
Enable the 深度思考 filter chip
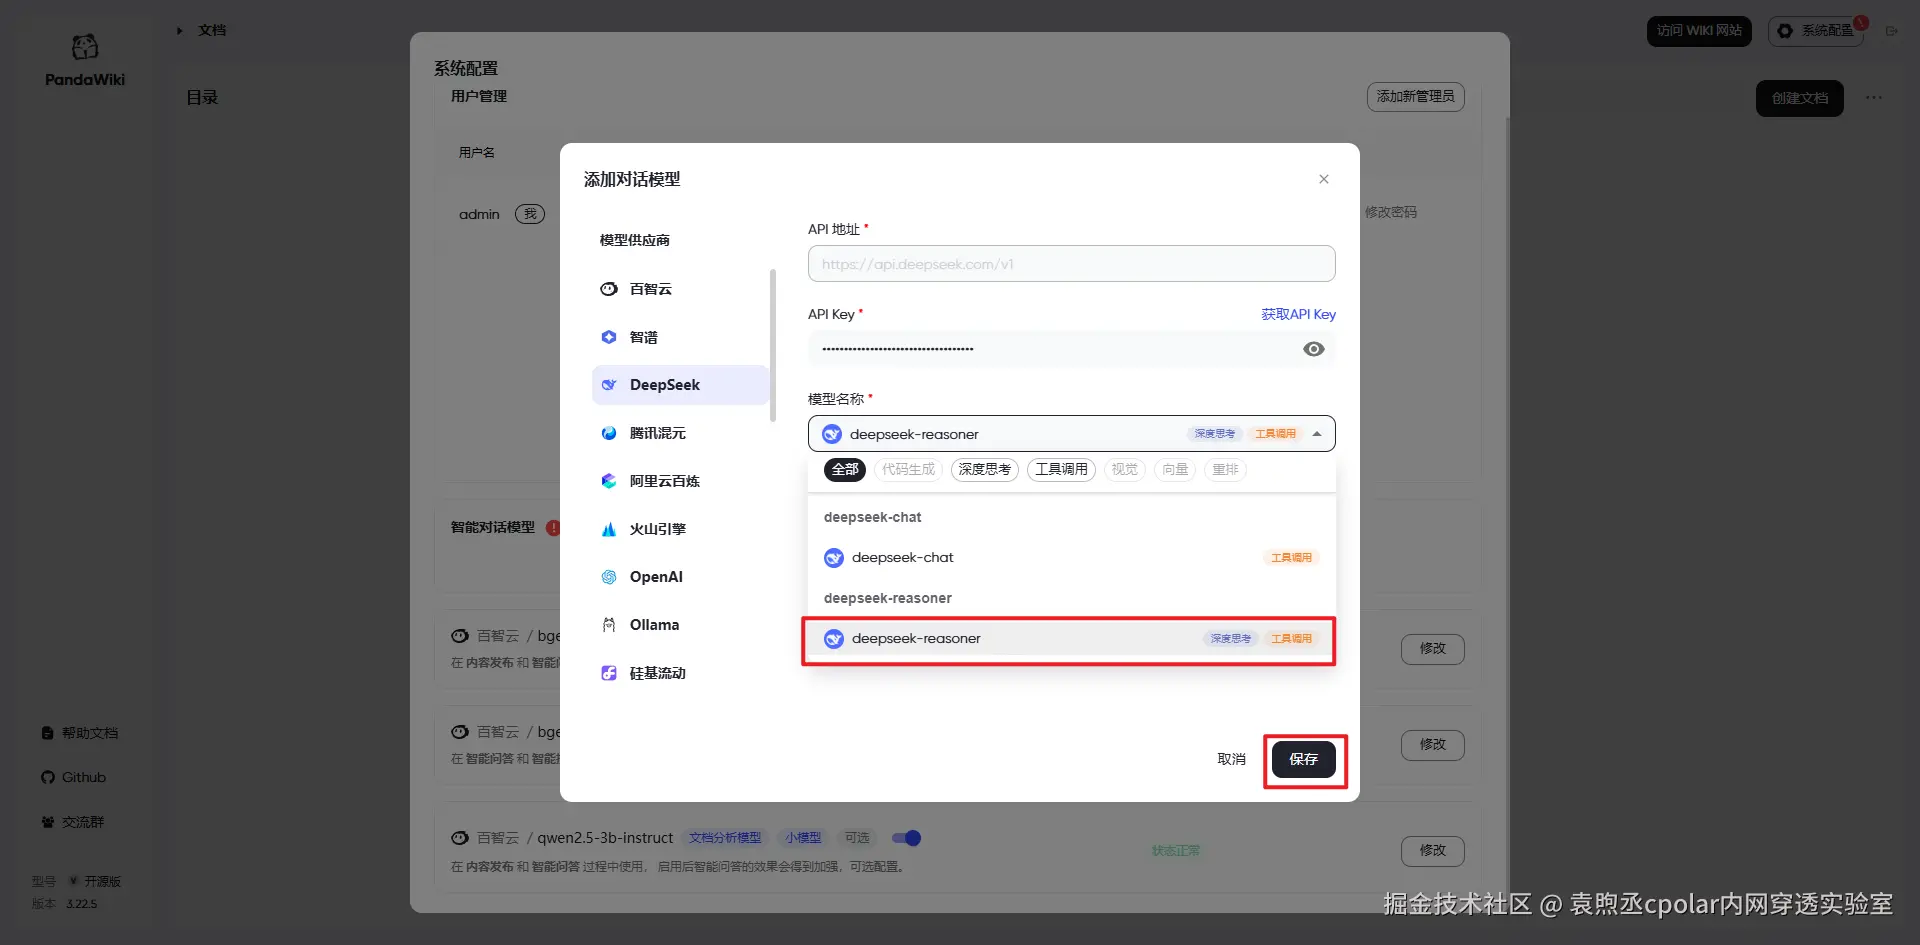pos(985,470)
